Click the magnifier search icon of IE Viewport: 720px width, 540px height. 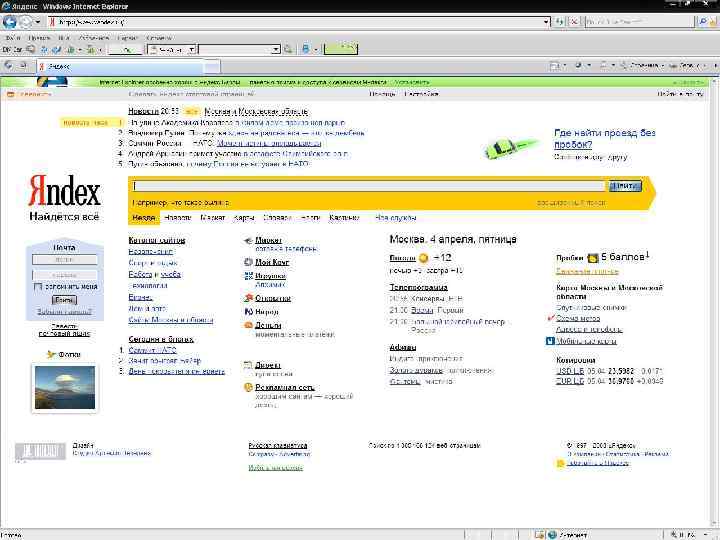703,22
